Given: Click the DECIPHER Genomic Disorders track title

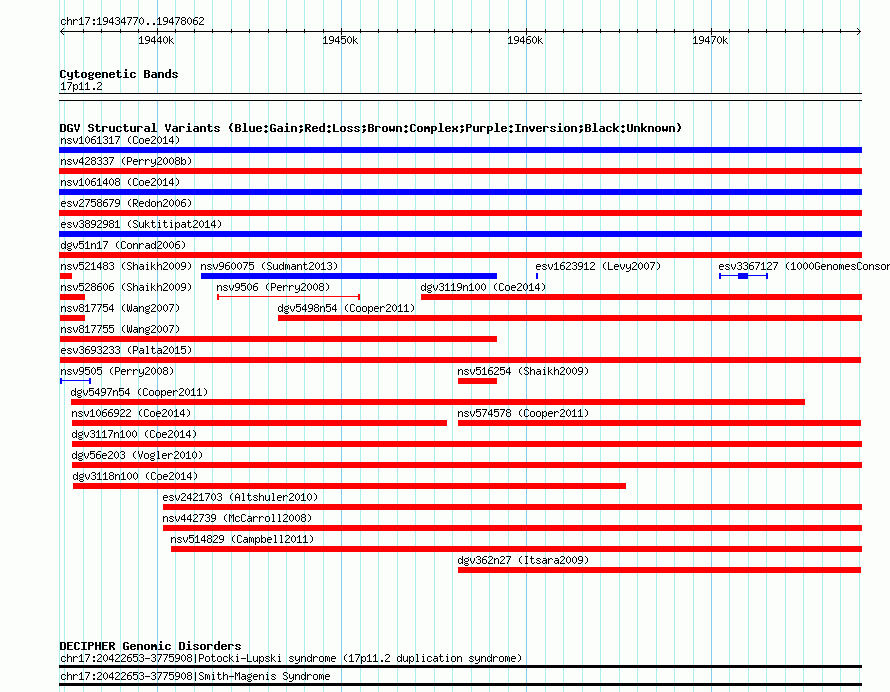Looking at the screenshot, I should pos(150,646).
